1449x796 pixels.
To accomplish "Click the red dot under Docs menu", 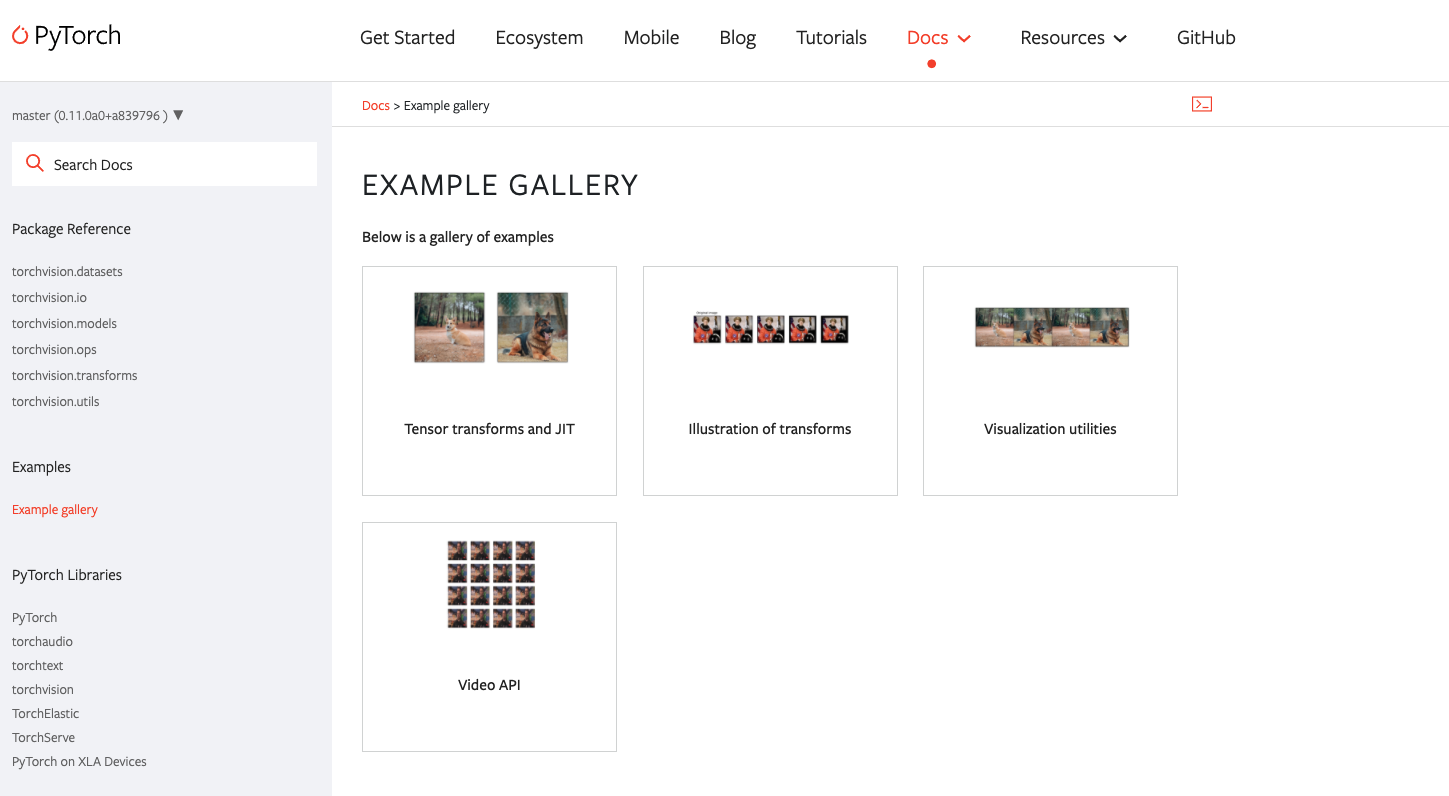I will coord(931,63).
